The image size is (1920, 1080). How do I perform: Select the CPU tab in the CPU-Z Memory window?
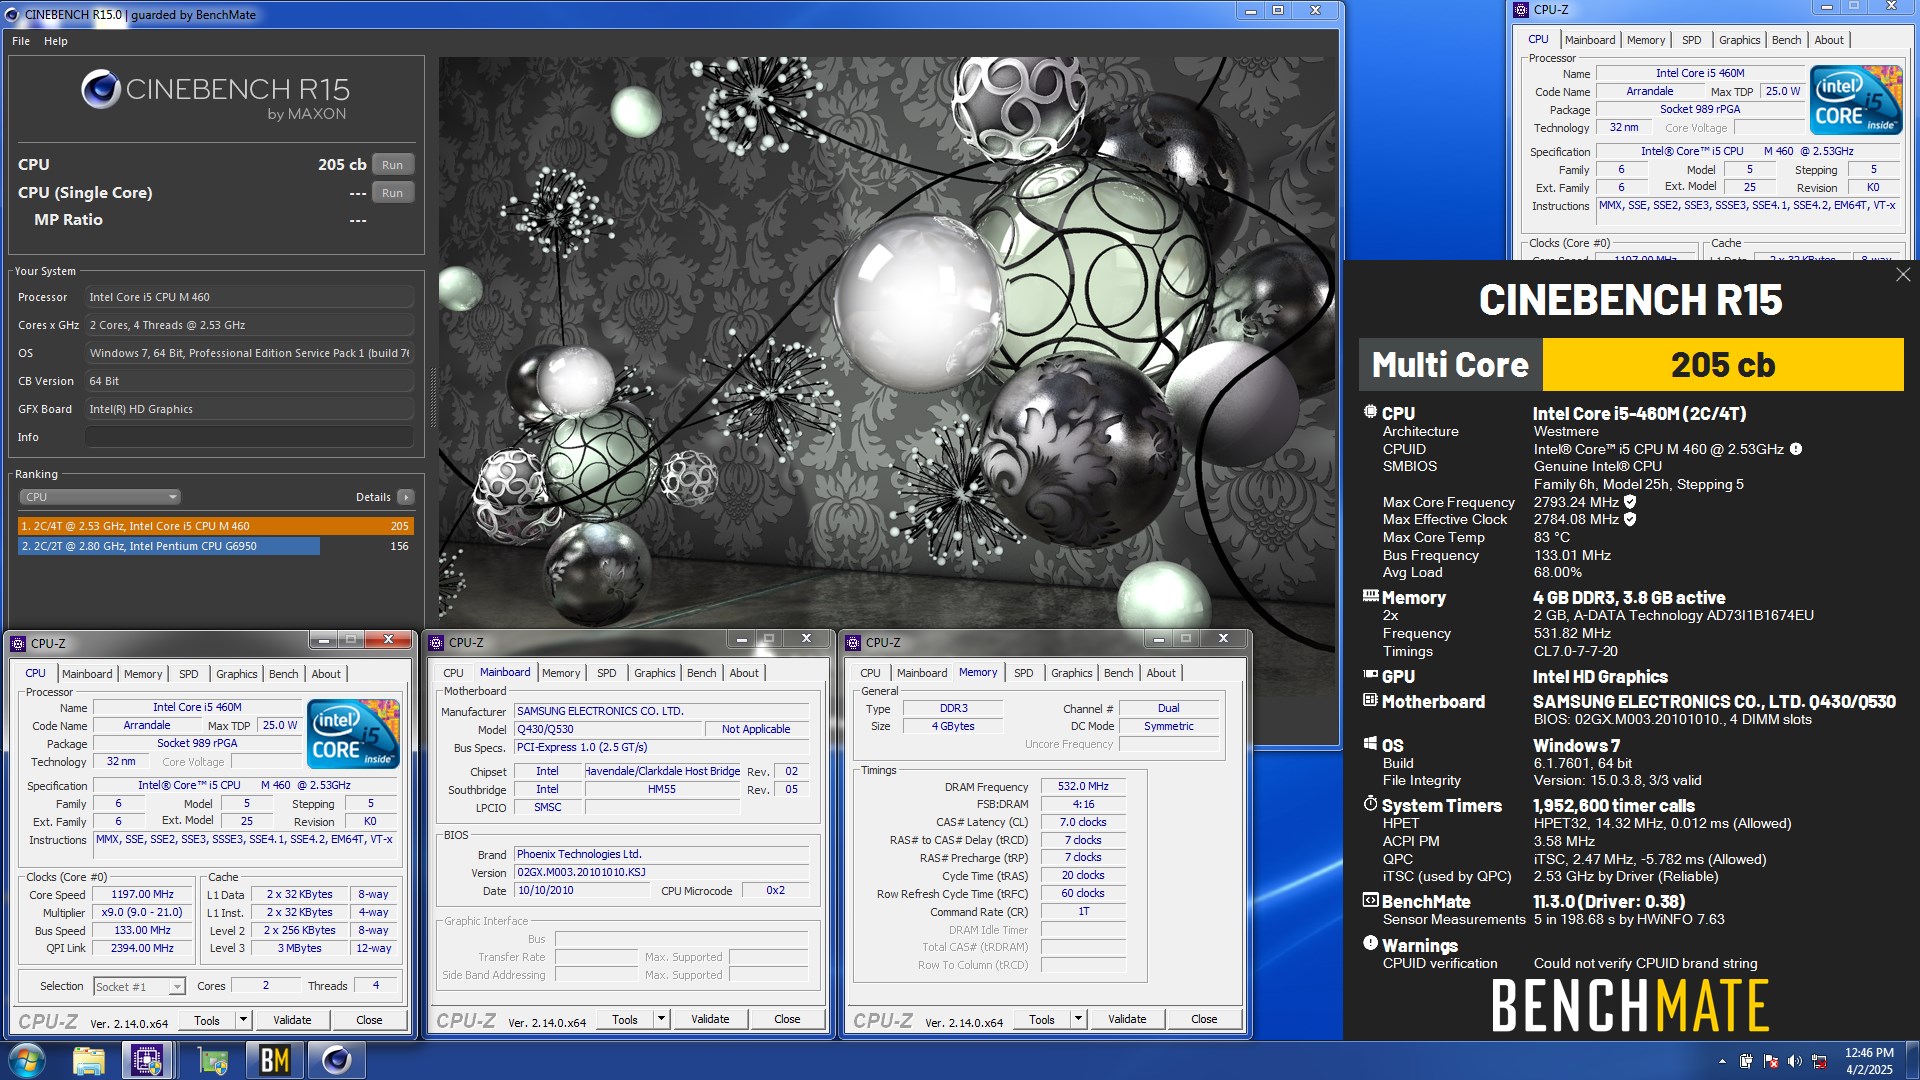click(x=870, y=673)
